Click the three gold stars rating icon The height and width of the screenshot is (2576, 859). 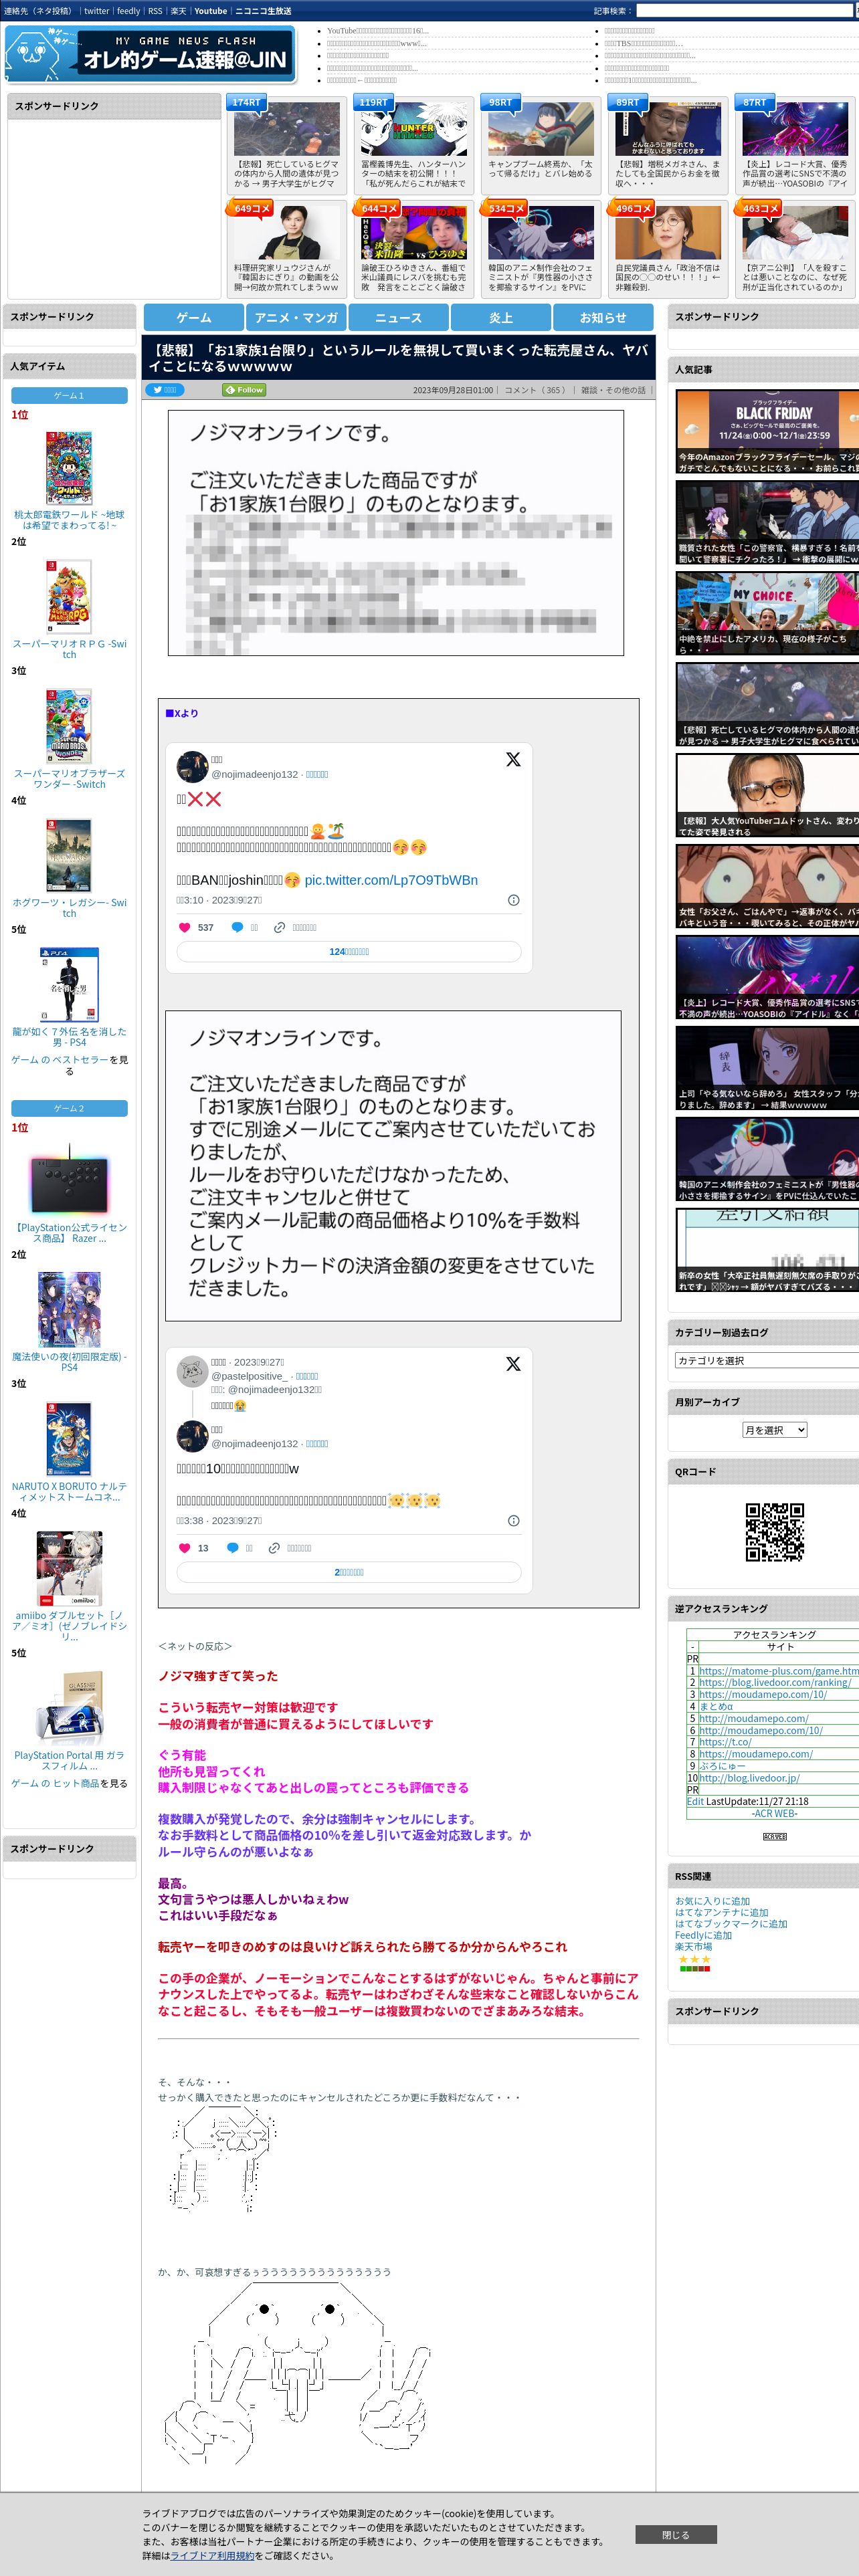tap(695, 1958)
